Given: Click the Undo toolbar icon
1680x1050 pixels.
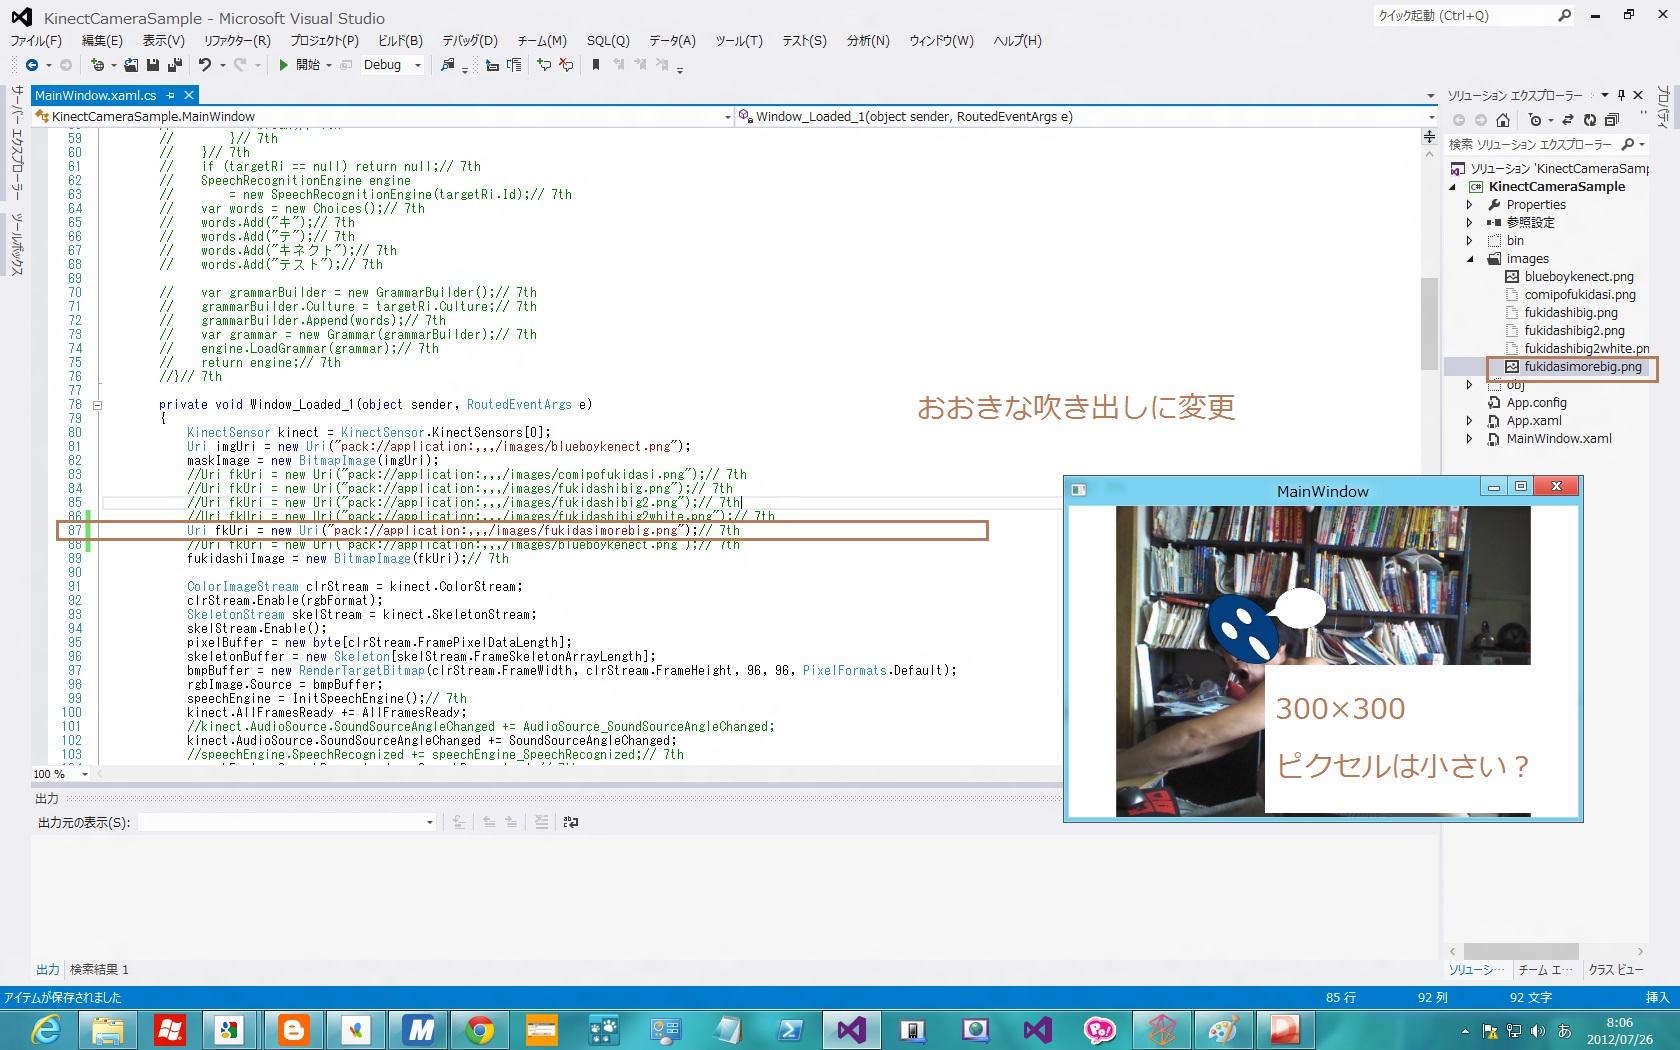Looking at the screenshot, I should tap(205, 65).
